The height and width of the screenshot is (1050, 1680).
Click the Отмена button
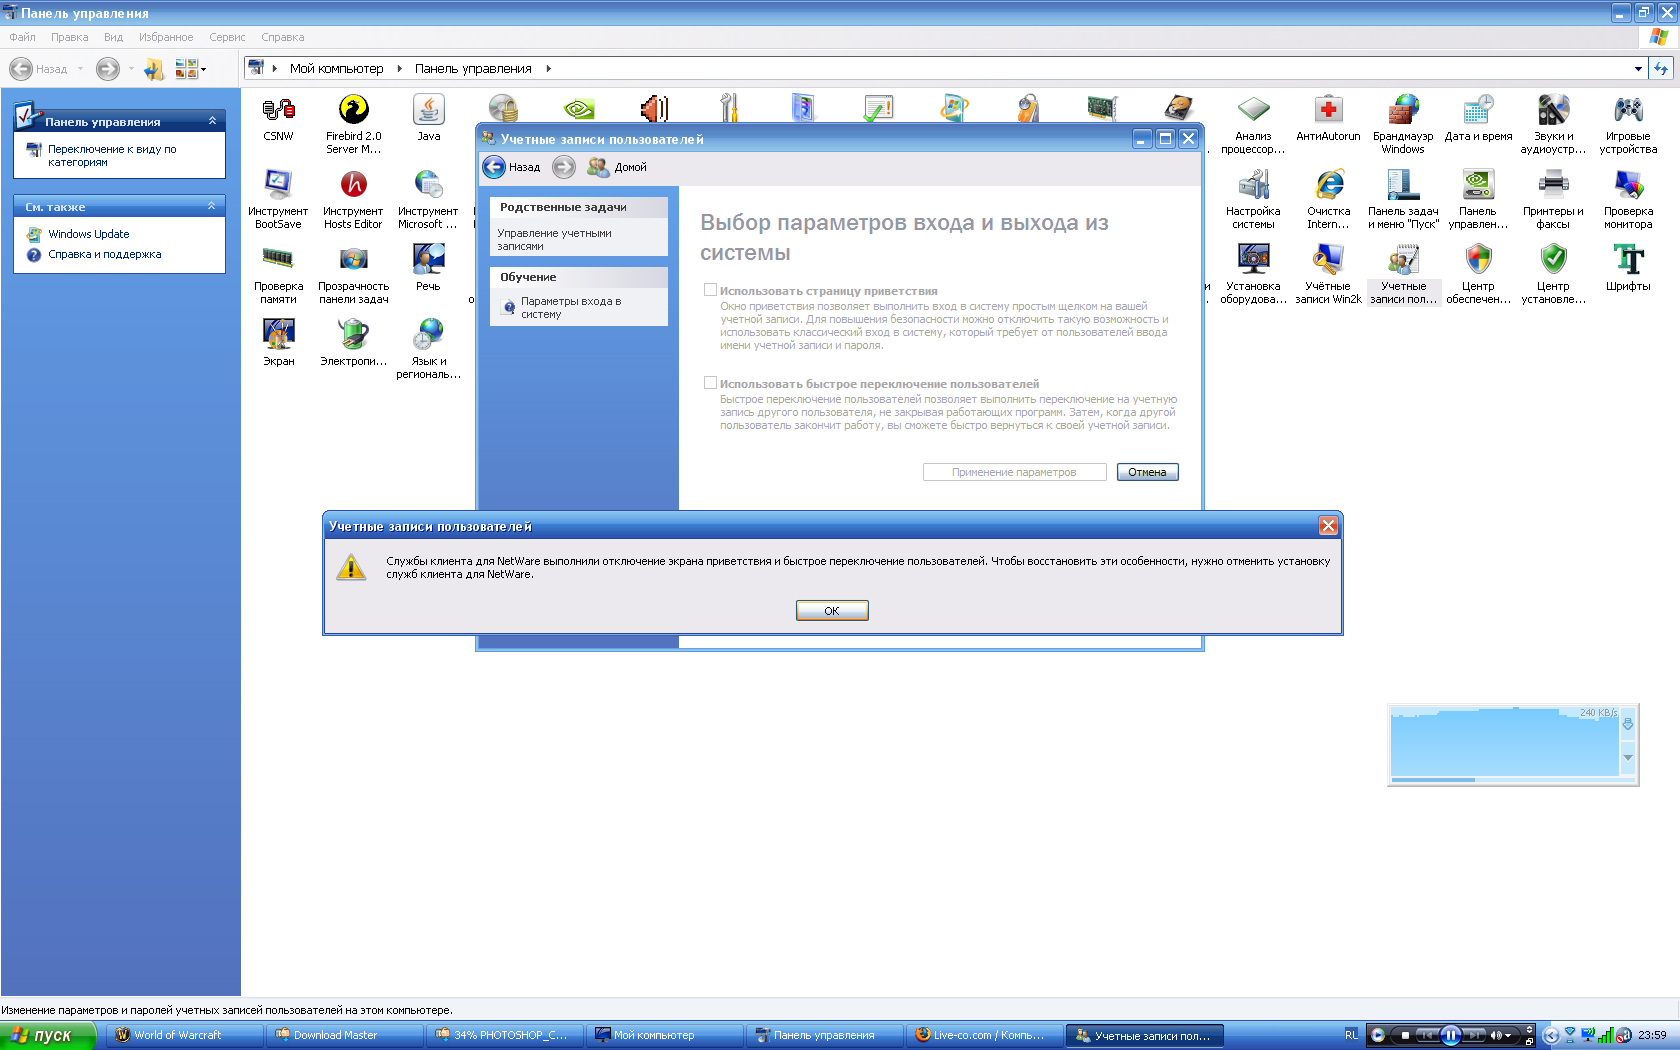pyautogui.click(x=1147, y=472)
